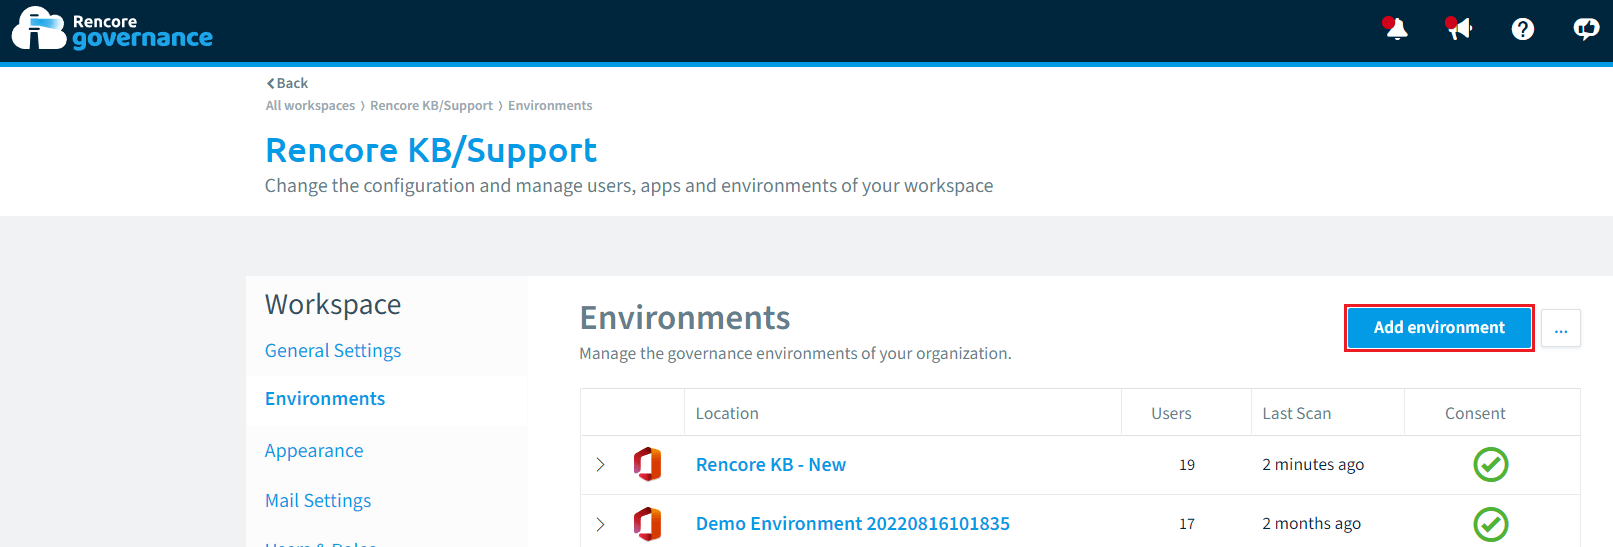Select Environments in Workspace menu
The width and height of the screenshot is (1613, 547).
[325, 399]
